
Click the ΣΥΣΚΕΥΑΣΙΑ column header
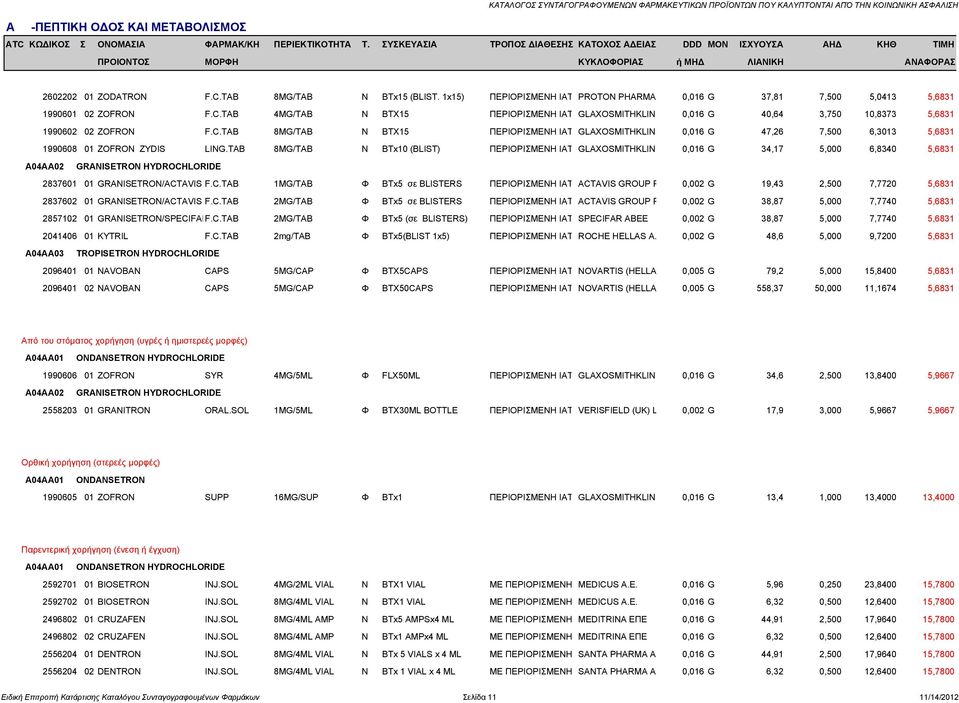409,44
